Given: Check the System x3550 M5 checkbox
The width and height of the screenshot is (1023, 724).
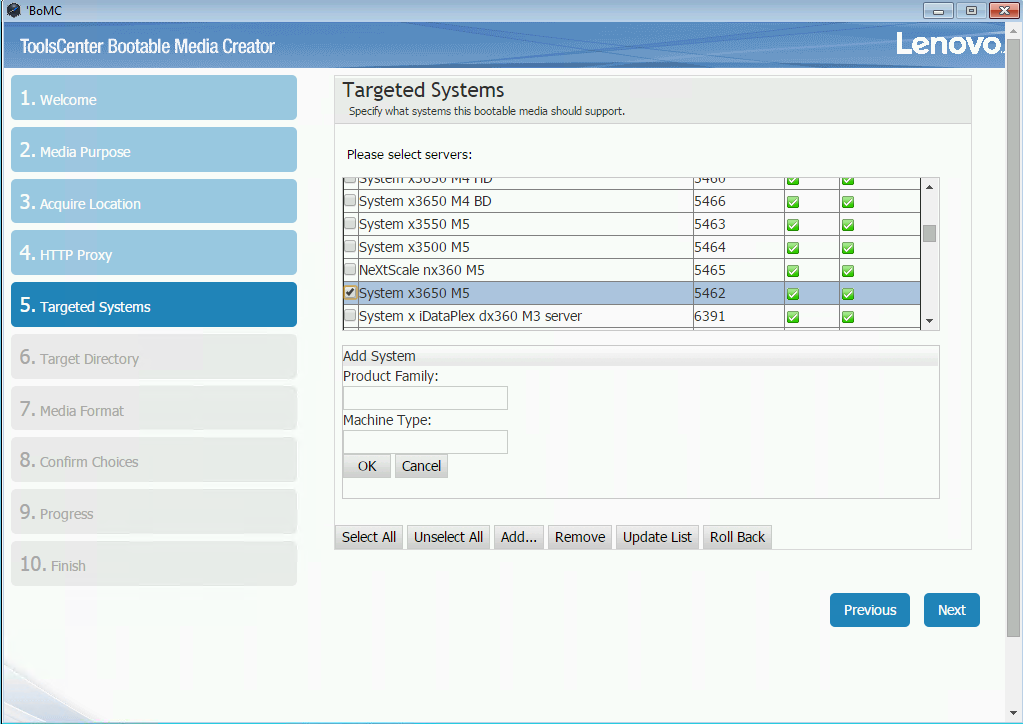Looking at the screenshot, I should point(350,223).
